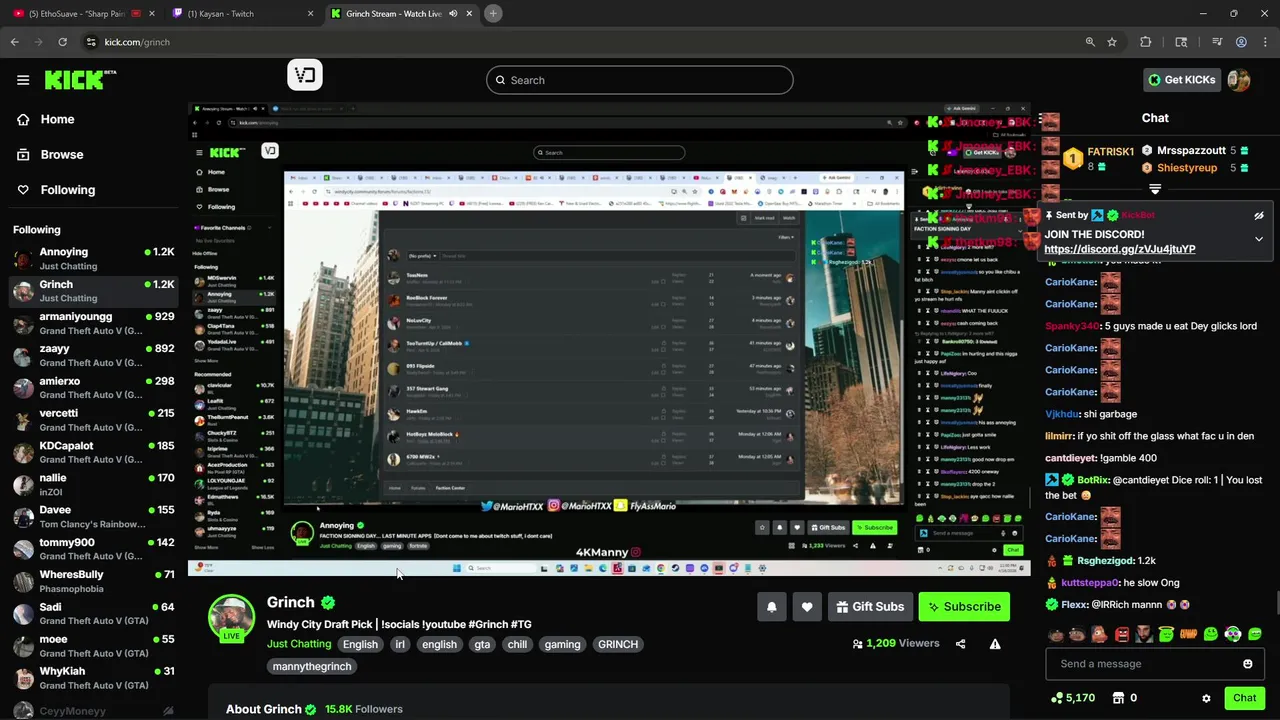This screenshot has height=720, width=1280.
Task: Reload the page
Action: coord(62,42)
